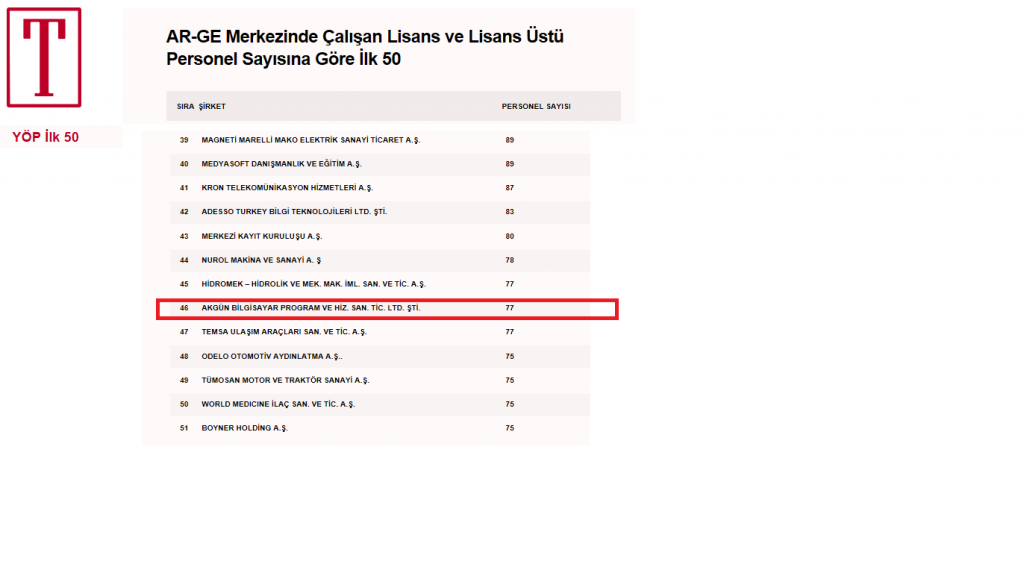Click personnel count 89 for MEDYASOFT

509,164
